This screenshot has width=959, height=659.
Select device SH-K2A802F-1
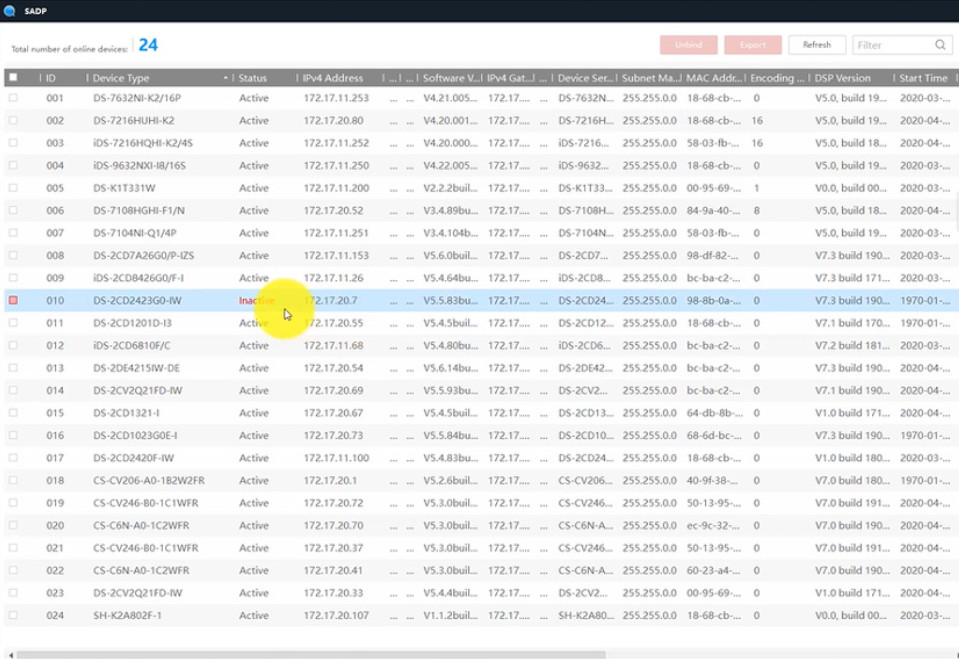(x=127, y=615)
